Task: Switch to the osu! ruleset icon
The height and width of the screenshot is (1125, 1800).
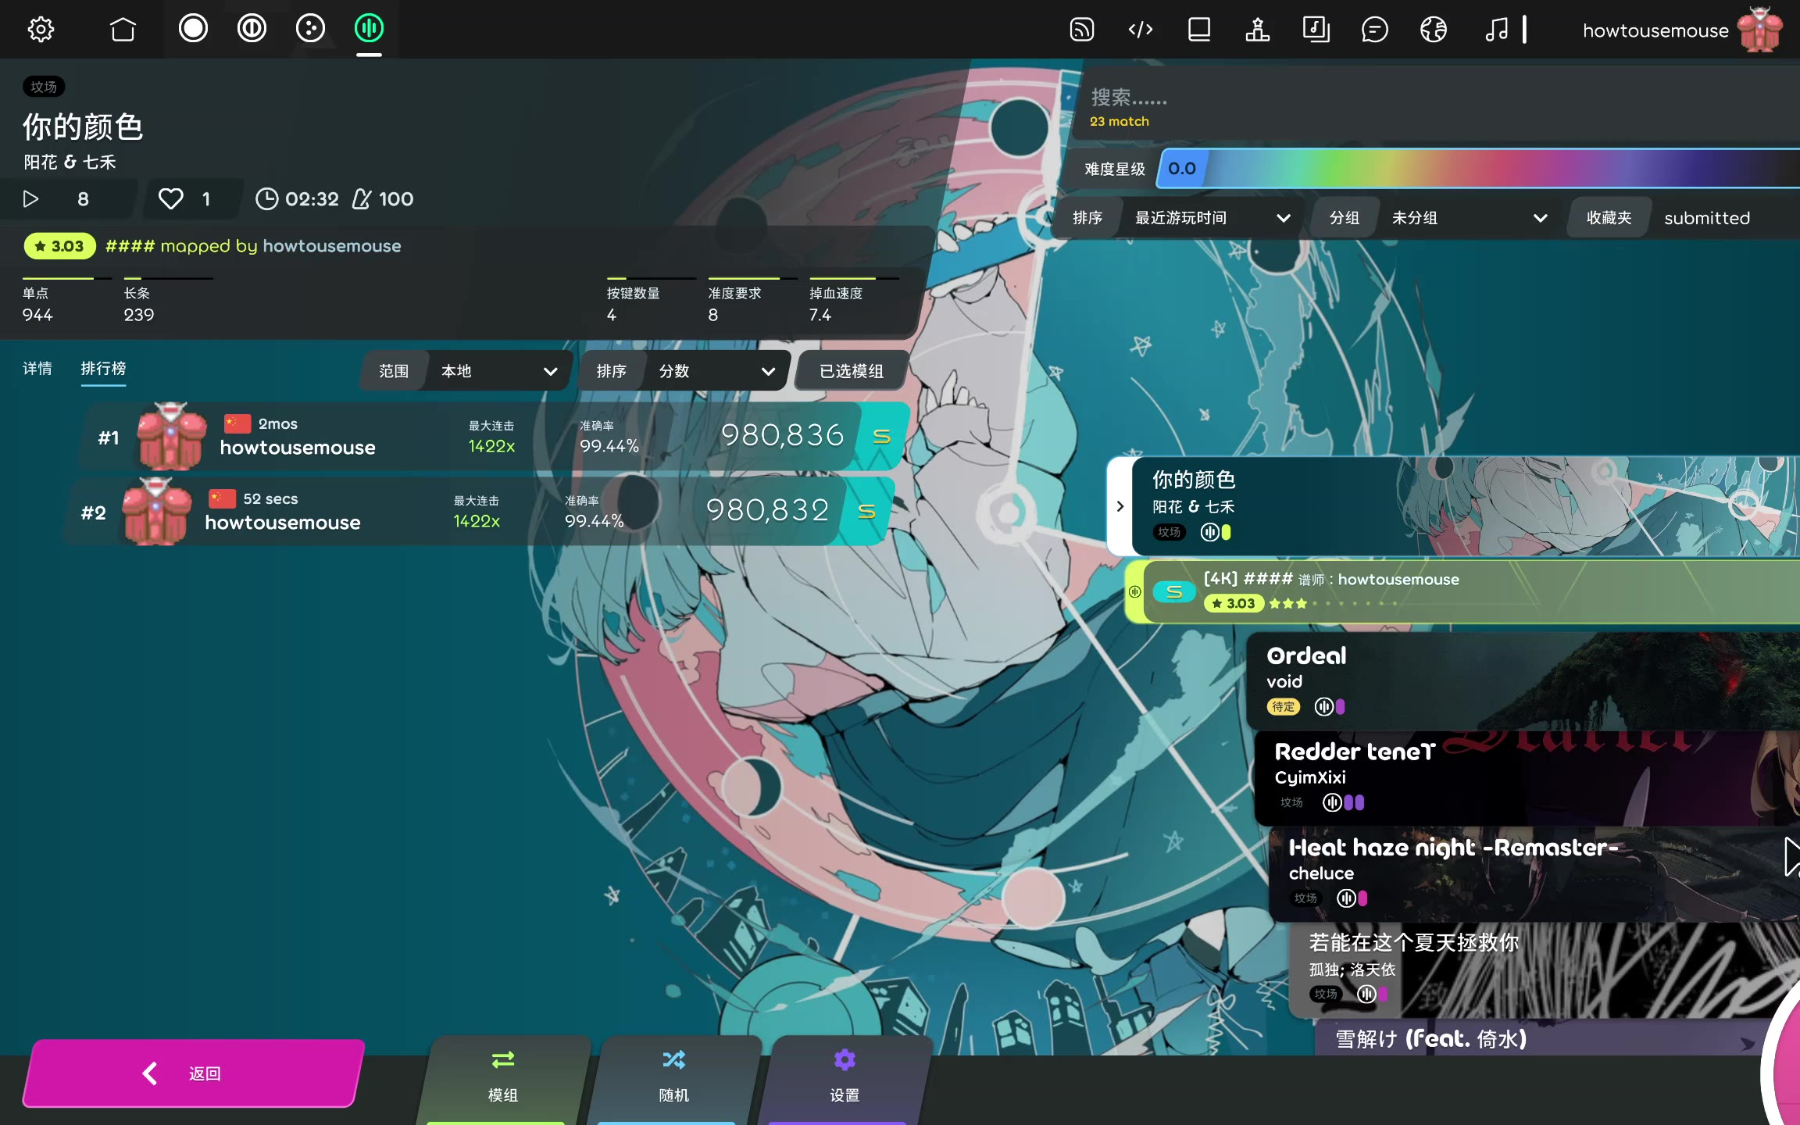Action: [x=193, y=28]
